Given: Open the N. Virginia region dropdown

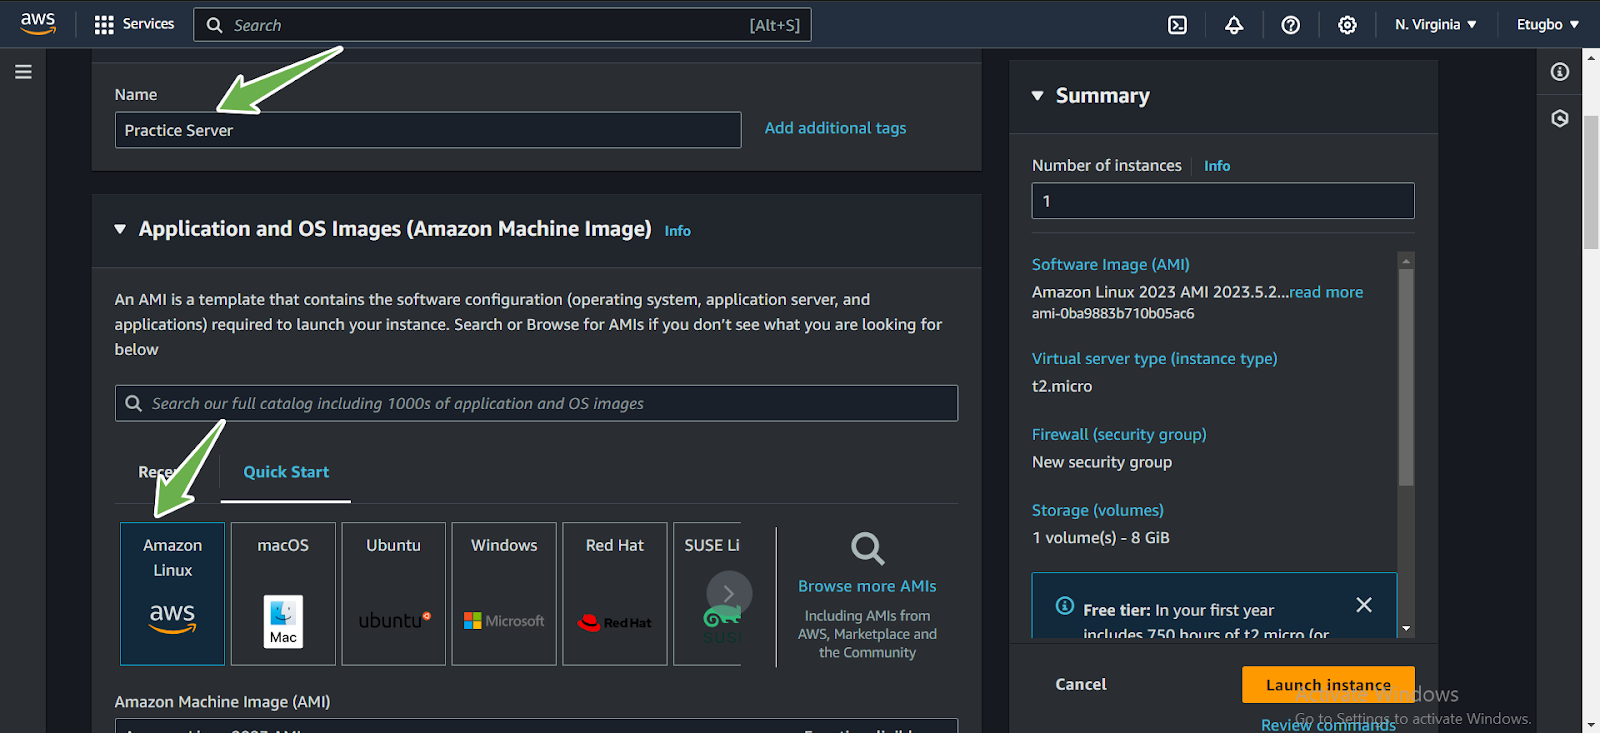Looking at the screenshot, I should tap(1435, 25).
